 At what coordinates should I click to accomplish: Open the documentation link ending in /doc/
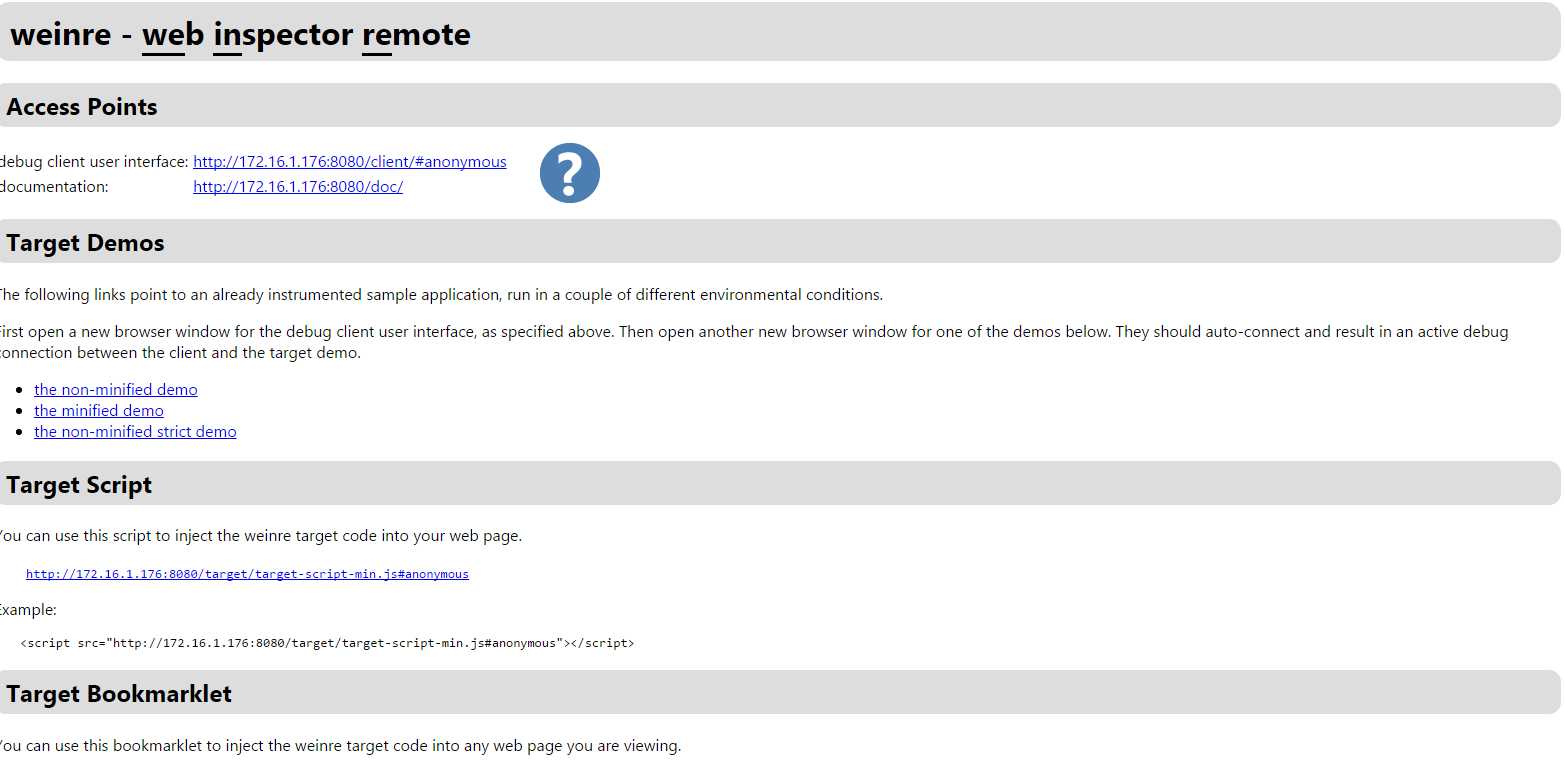pos(298,186)
